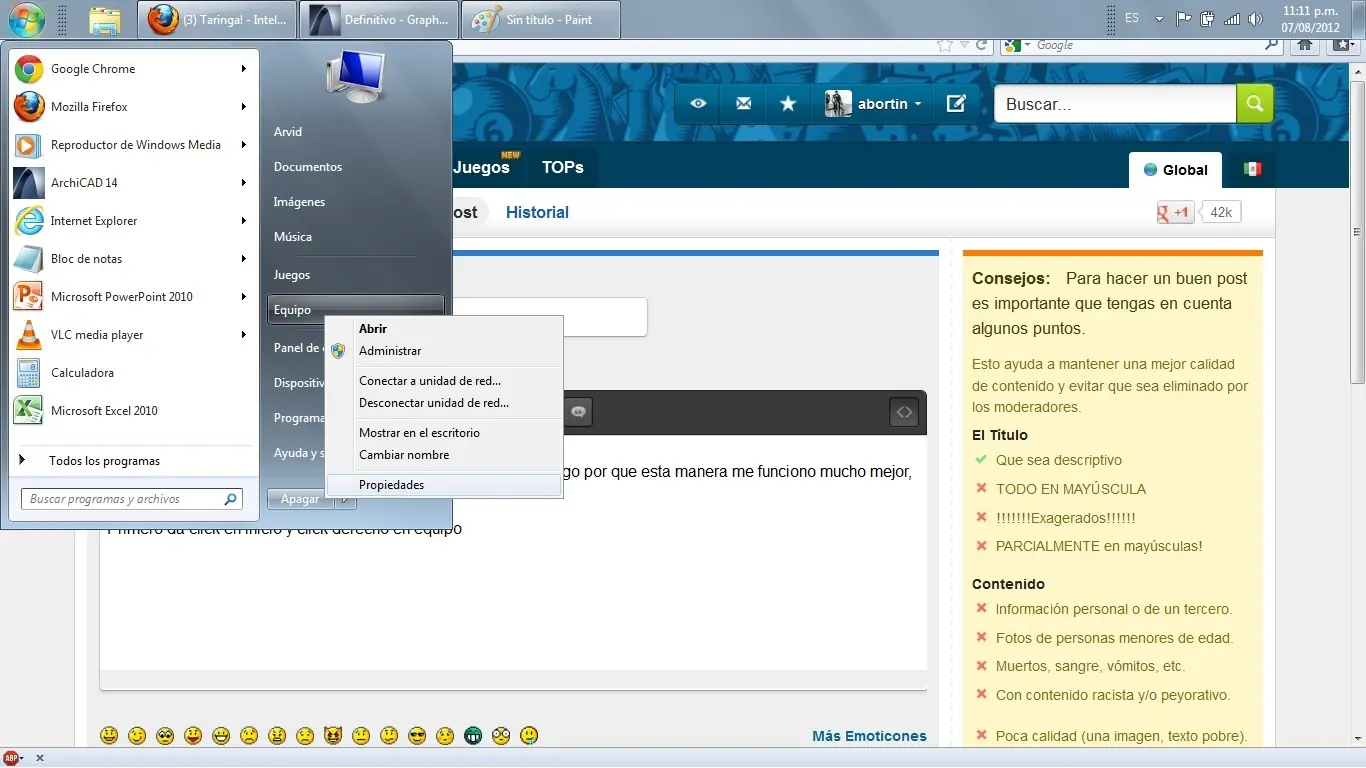This screenshot has width=1366, height=768.
Task: Open the abortin account dropdown
Action: [884, 103]
